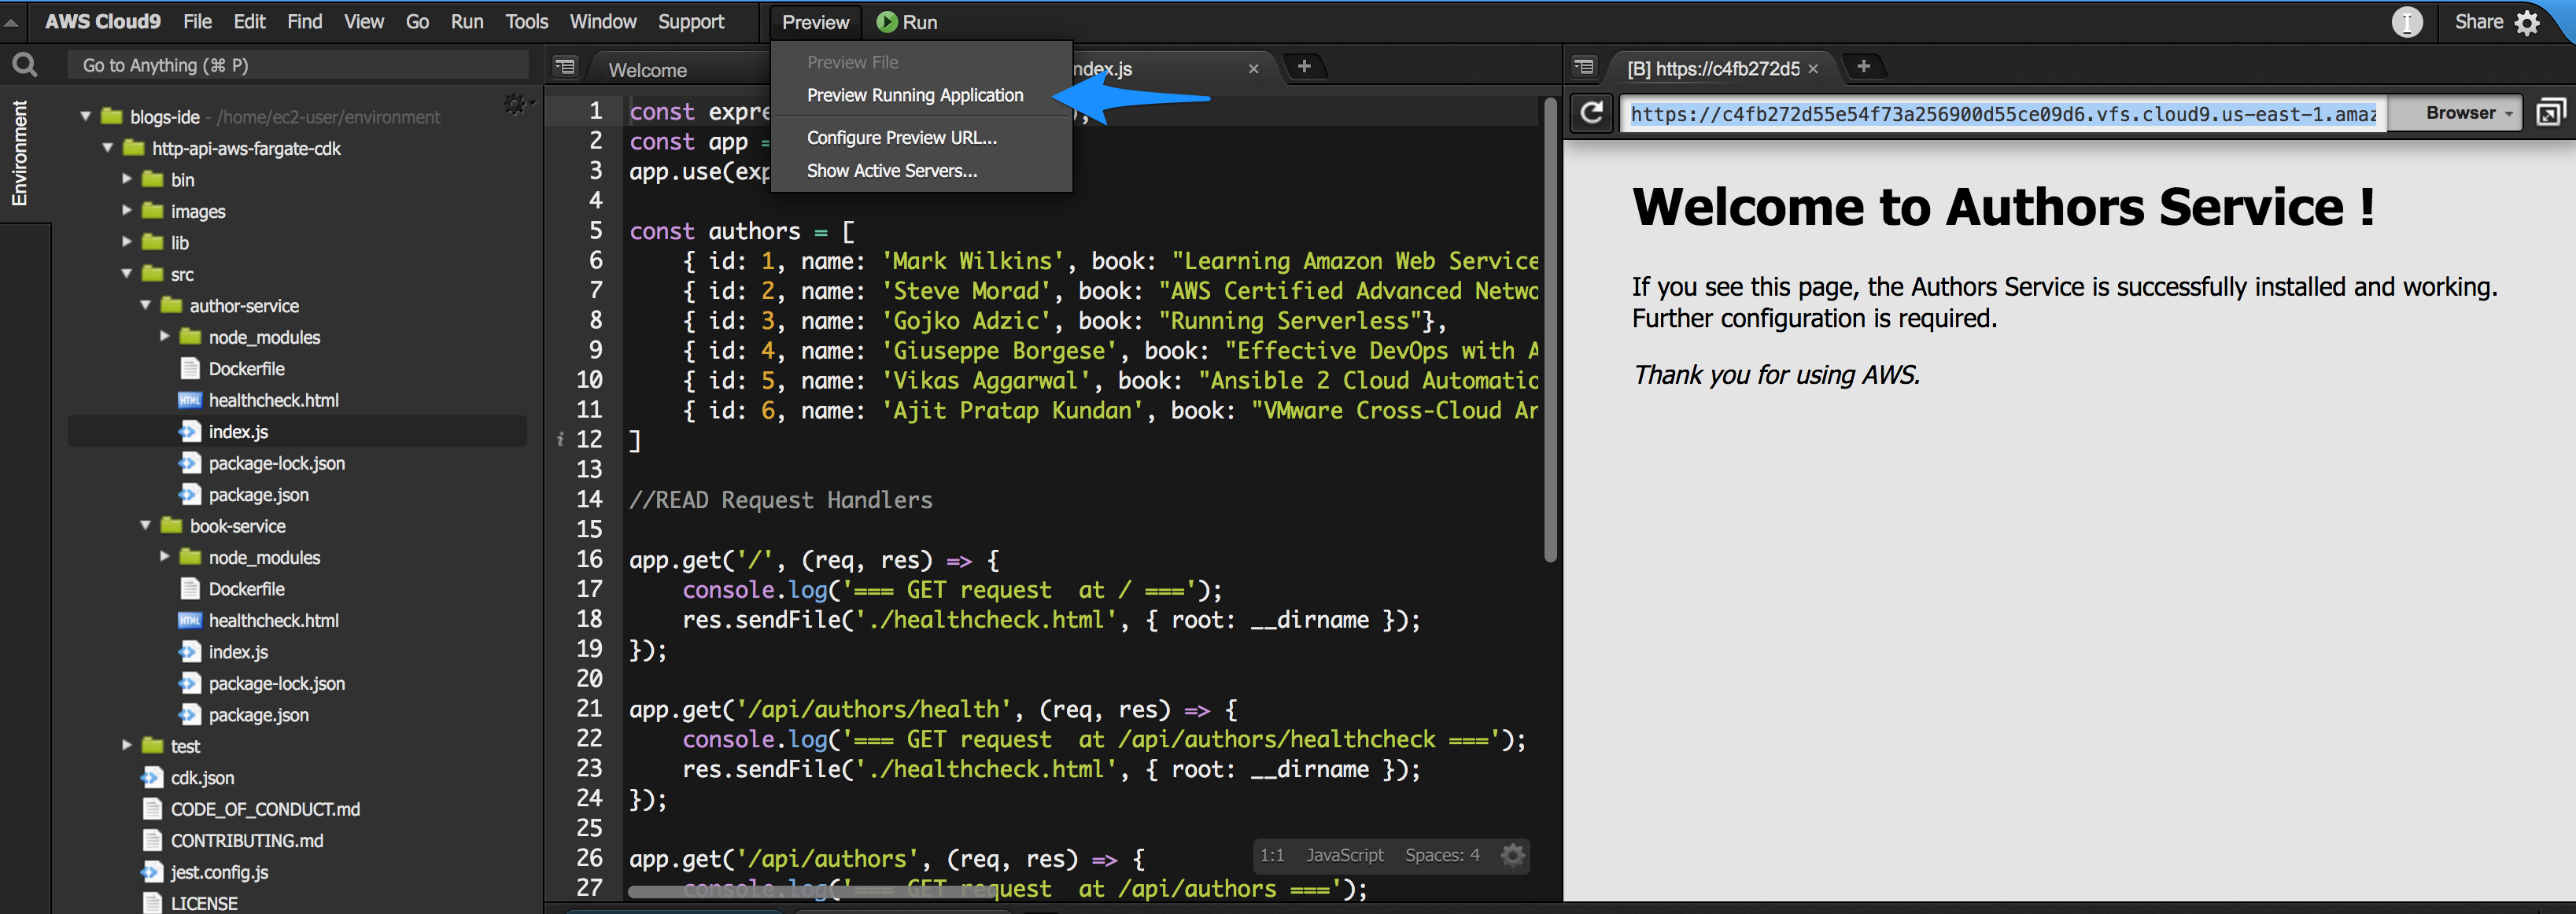Click the Share button
The width and height of the screenshot is (2576, 914).
pos(2478,22)
